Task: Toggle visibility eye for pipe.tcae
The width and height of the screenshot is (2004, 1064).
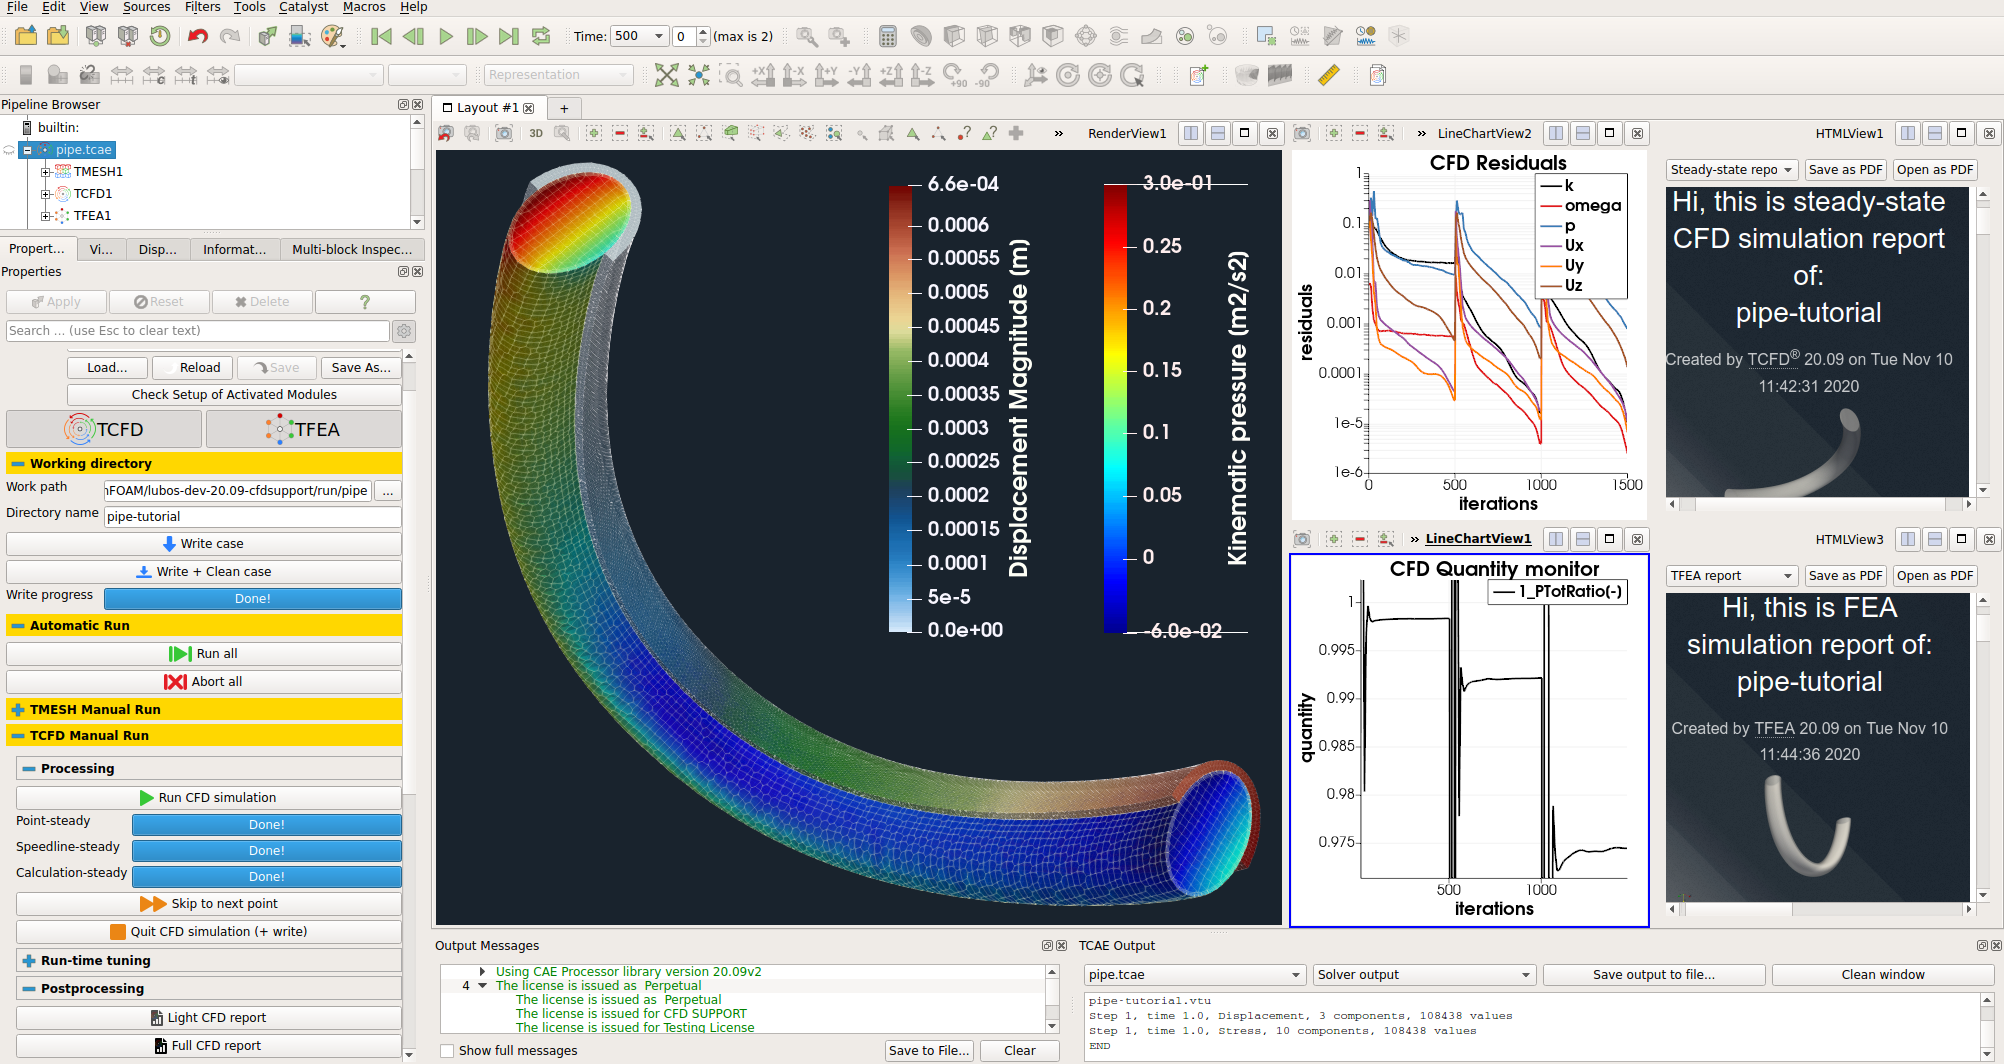Action: (x=9, y=150)
